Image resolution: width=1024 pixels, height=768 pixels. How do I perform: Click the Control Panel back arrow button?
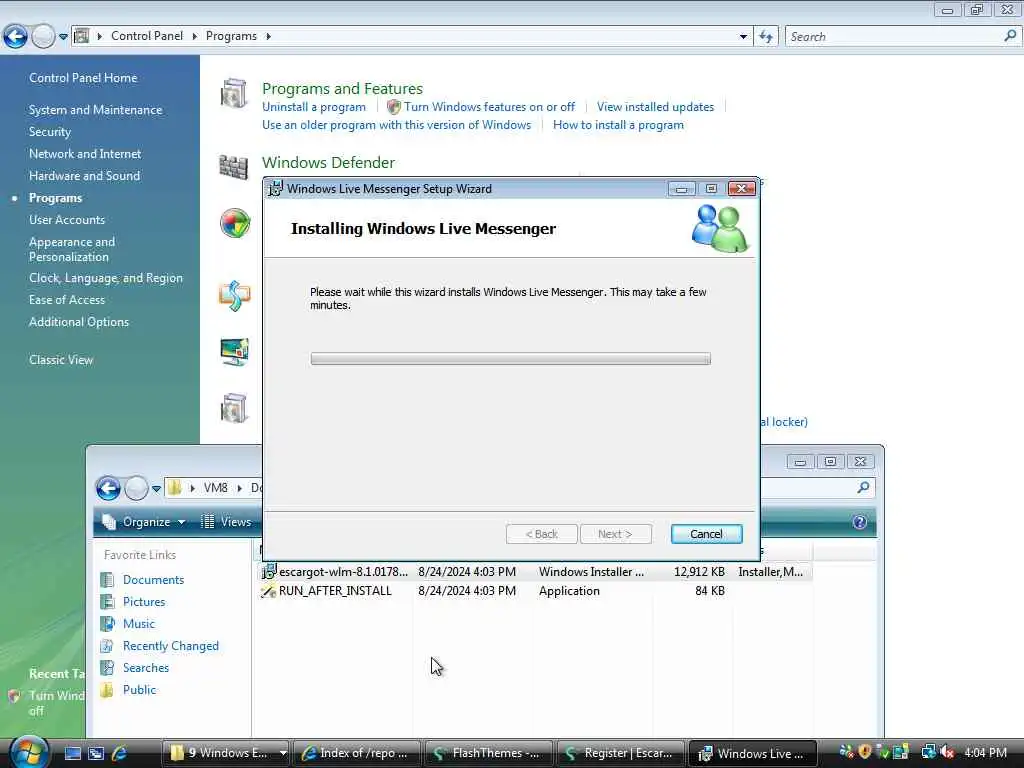tap(15, 37)
